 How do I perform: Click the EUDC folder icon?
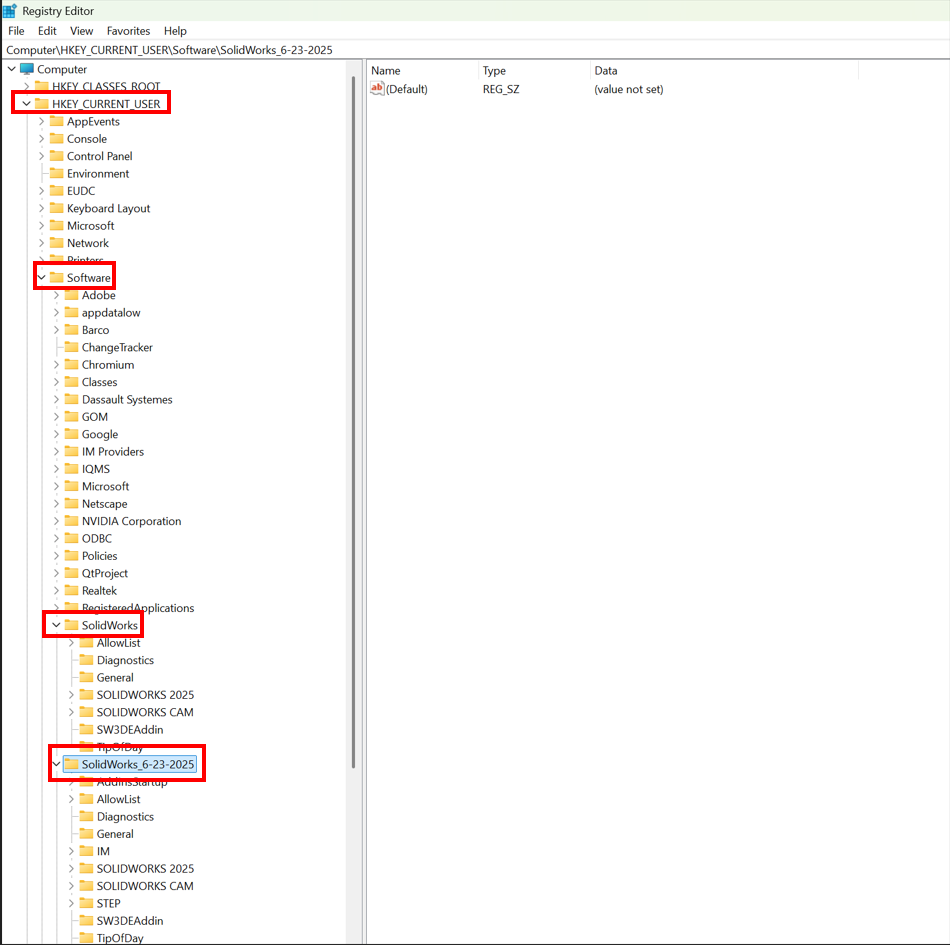pos(56,191)
